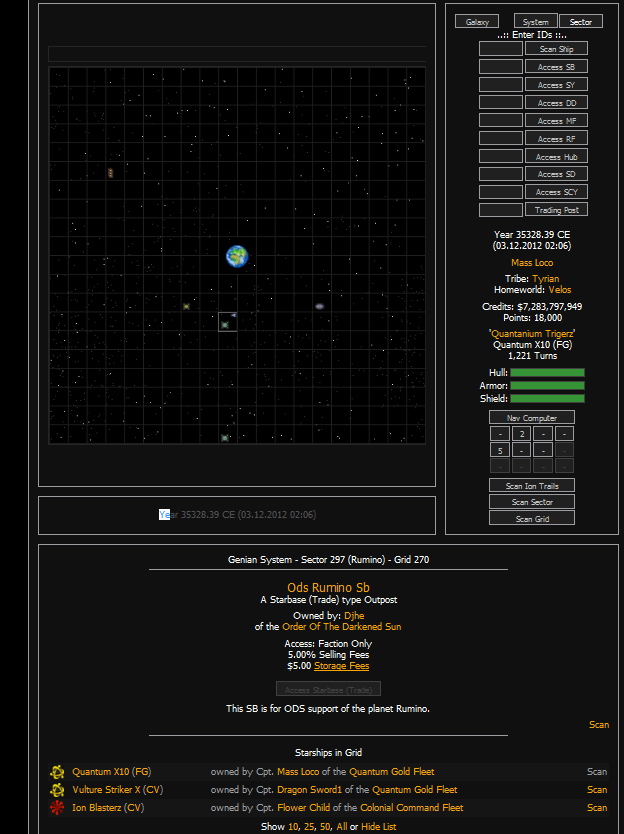The image size is (624, 834).
Task: Click the outpost icon at map bottom
Action: [x=225, y=438]
